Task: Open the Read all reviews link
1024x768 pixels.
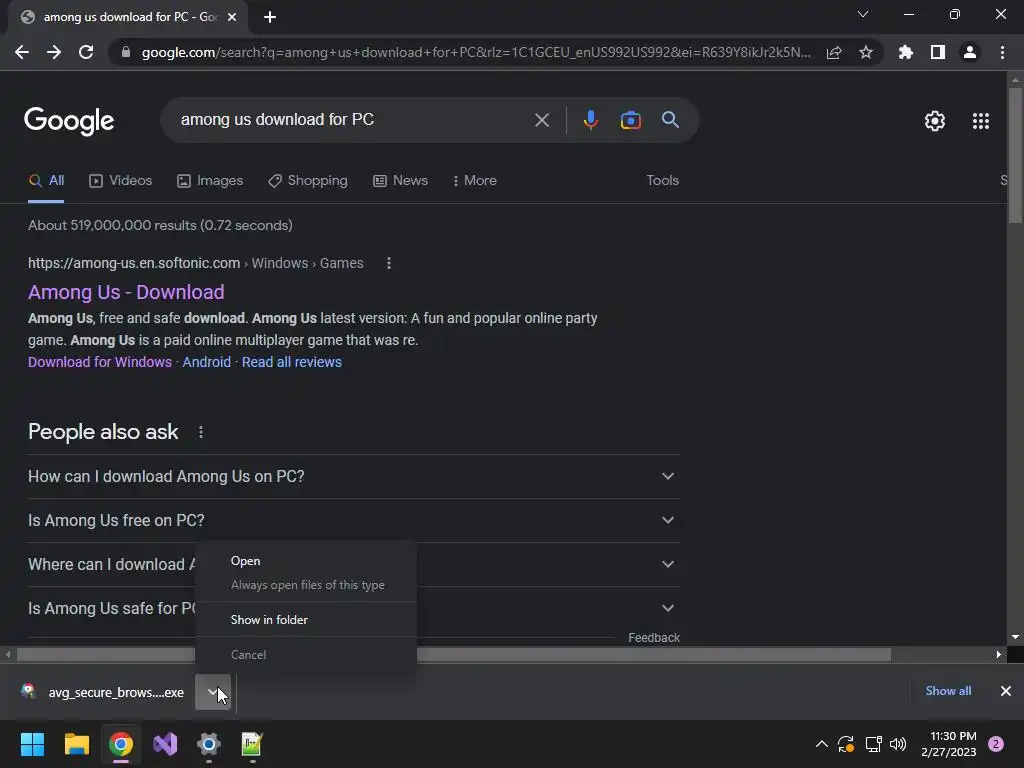Action: (x=291, y=362)
